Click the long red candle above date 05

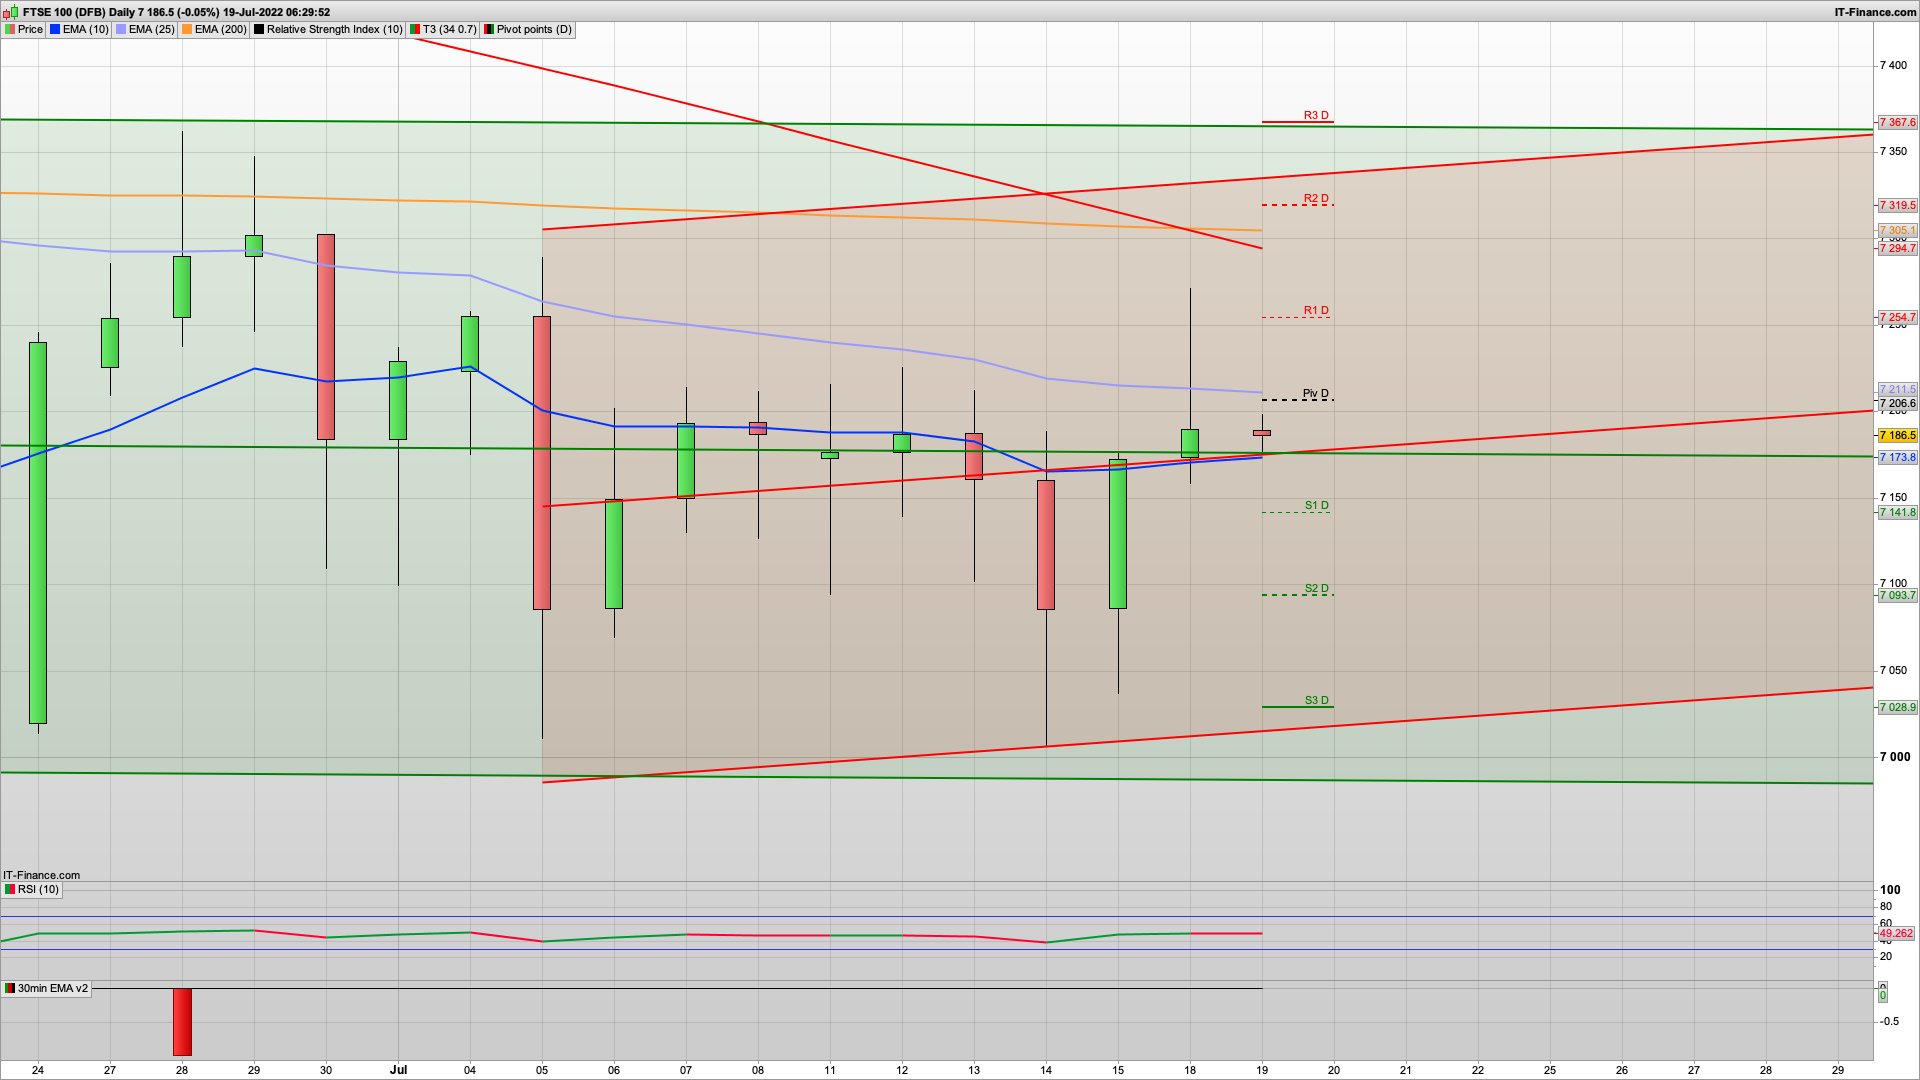pos(542,463)
